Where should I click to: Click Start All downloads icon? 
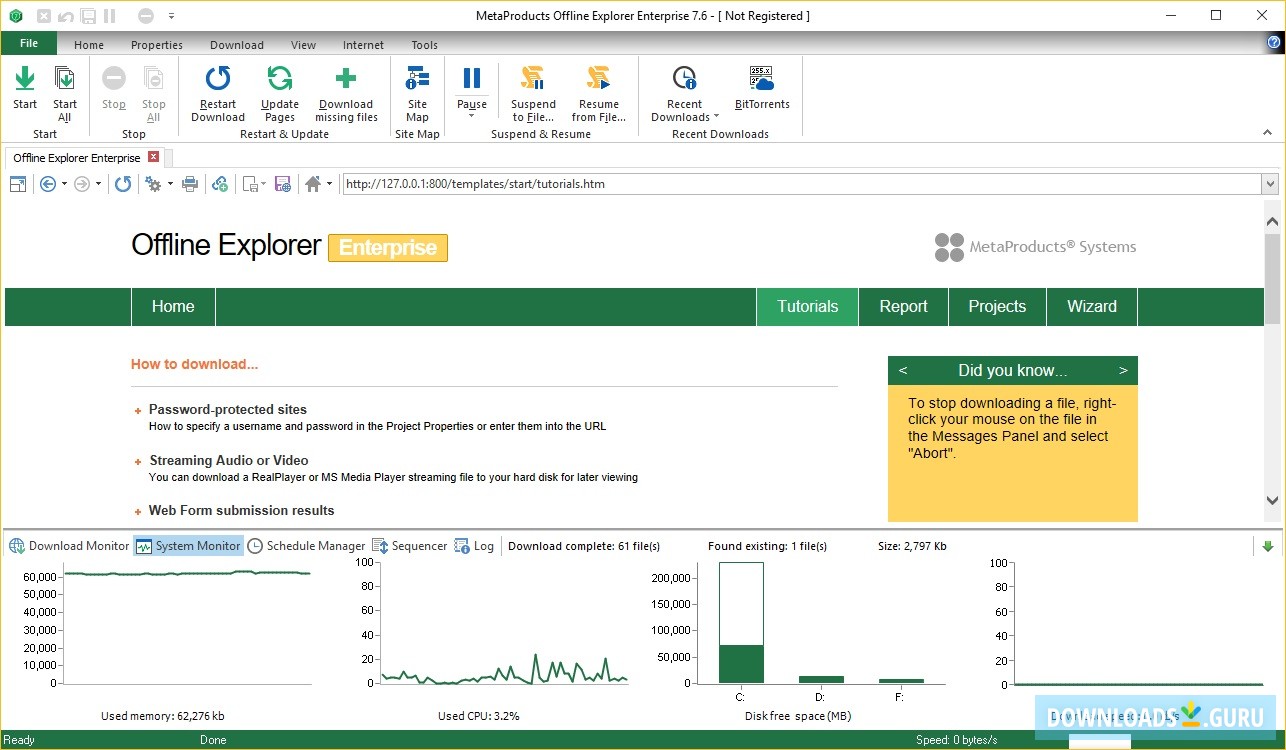pyautogui.click(x=65, y=79)
